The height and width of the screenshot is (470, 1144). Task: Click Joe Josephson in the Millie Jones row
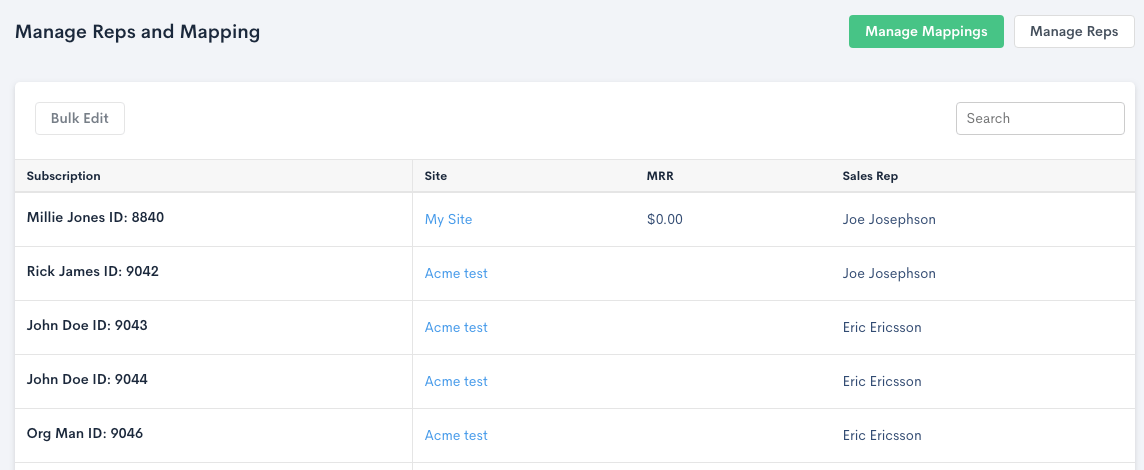click(x=889, y=219)
